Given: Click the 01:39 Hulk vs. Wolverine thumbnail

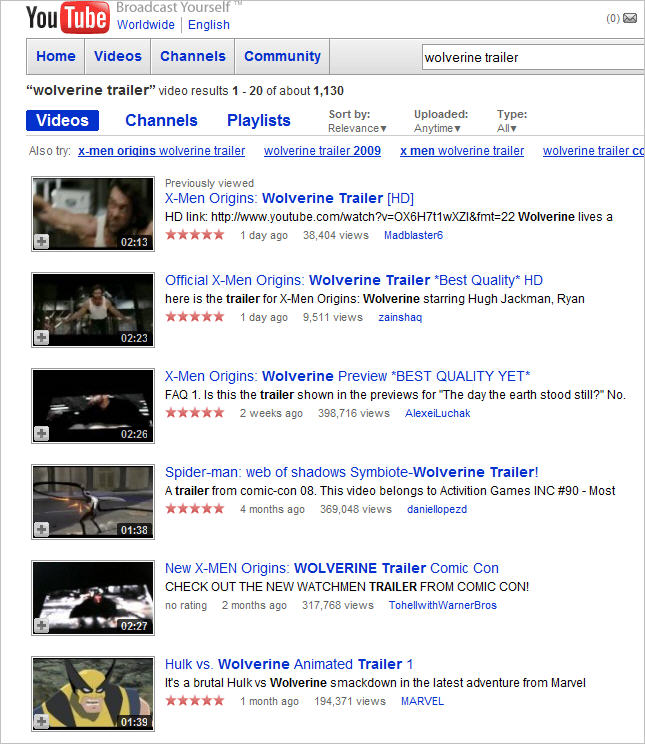Looking at the screenshot, I should [x=93, y=693].
